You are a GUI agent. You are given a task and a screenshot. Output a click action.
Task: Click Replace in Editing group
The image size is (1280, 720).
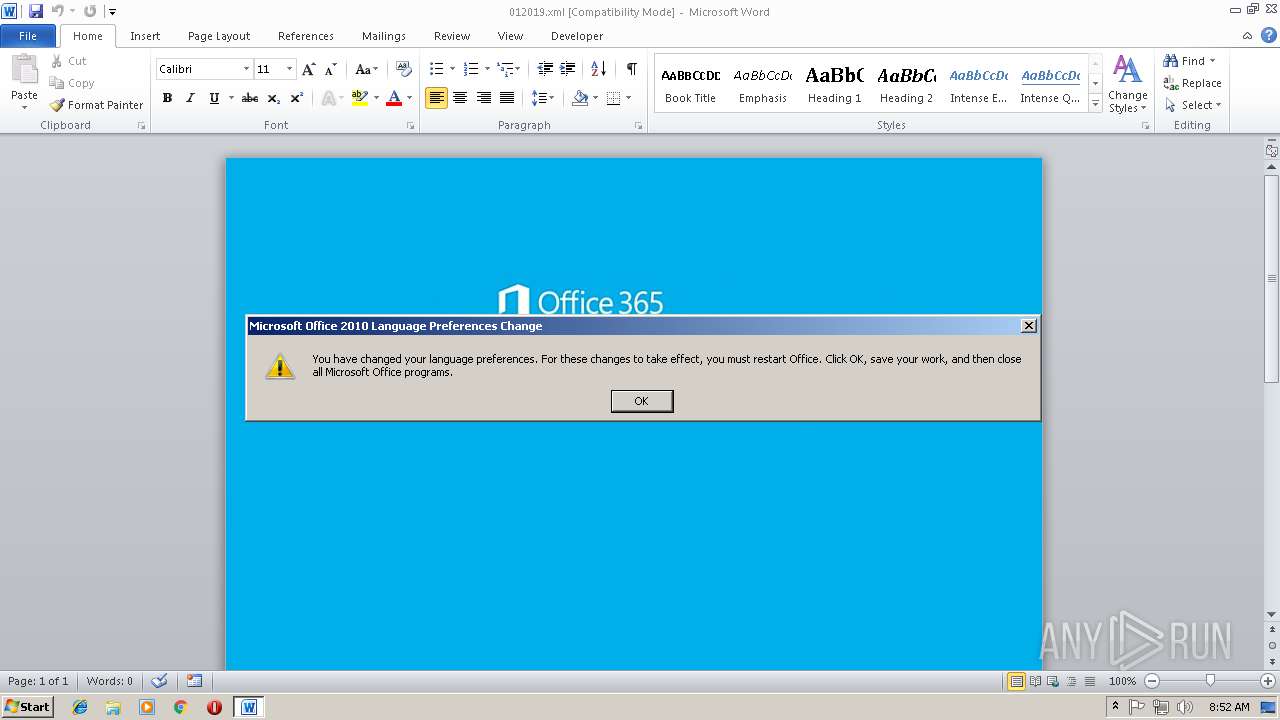point(1193,83)
